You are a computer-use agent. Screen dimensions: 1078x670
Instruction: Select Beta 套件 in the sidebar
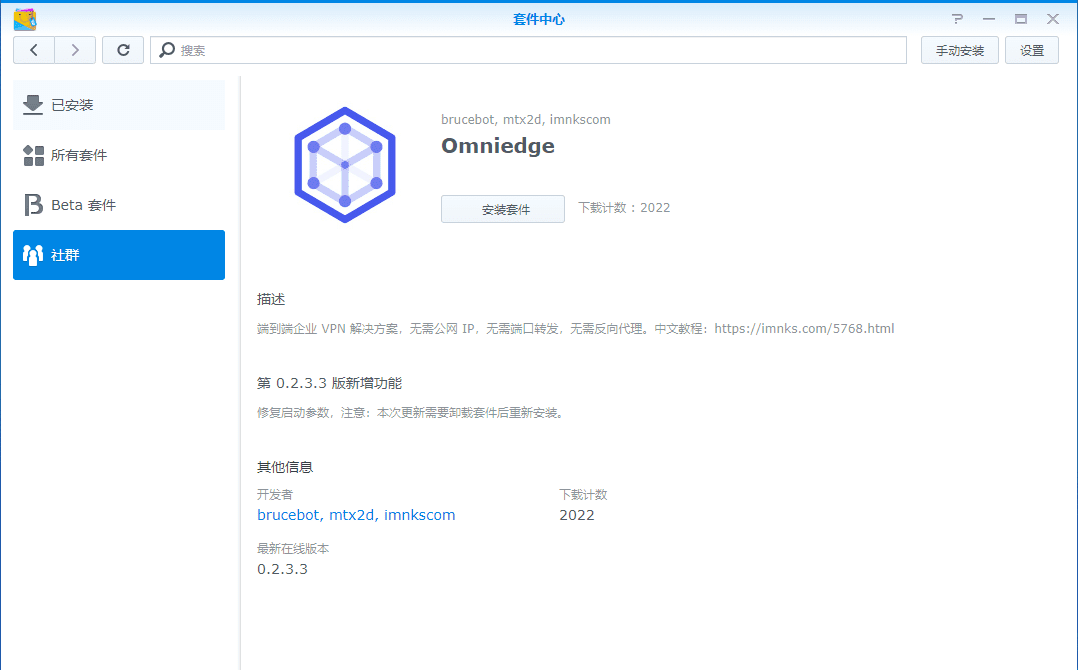tap(119, 205)
